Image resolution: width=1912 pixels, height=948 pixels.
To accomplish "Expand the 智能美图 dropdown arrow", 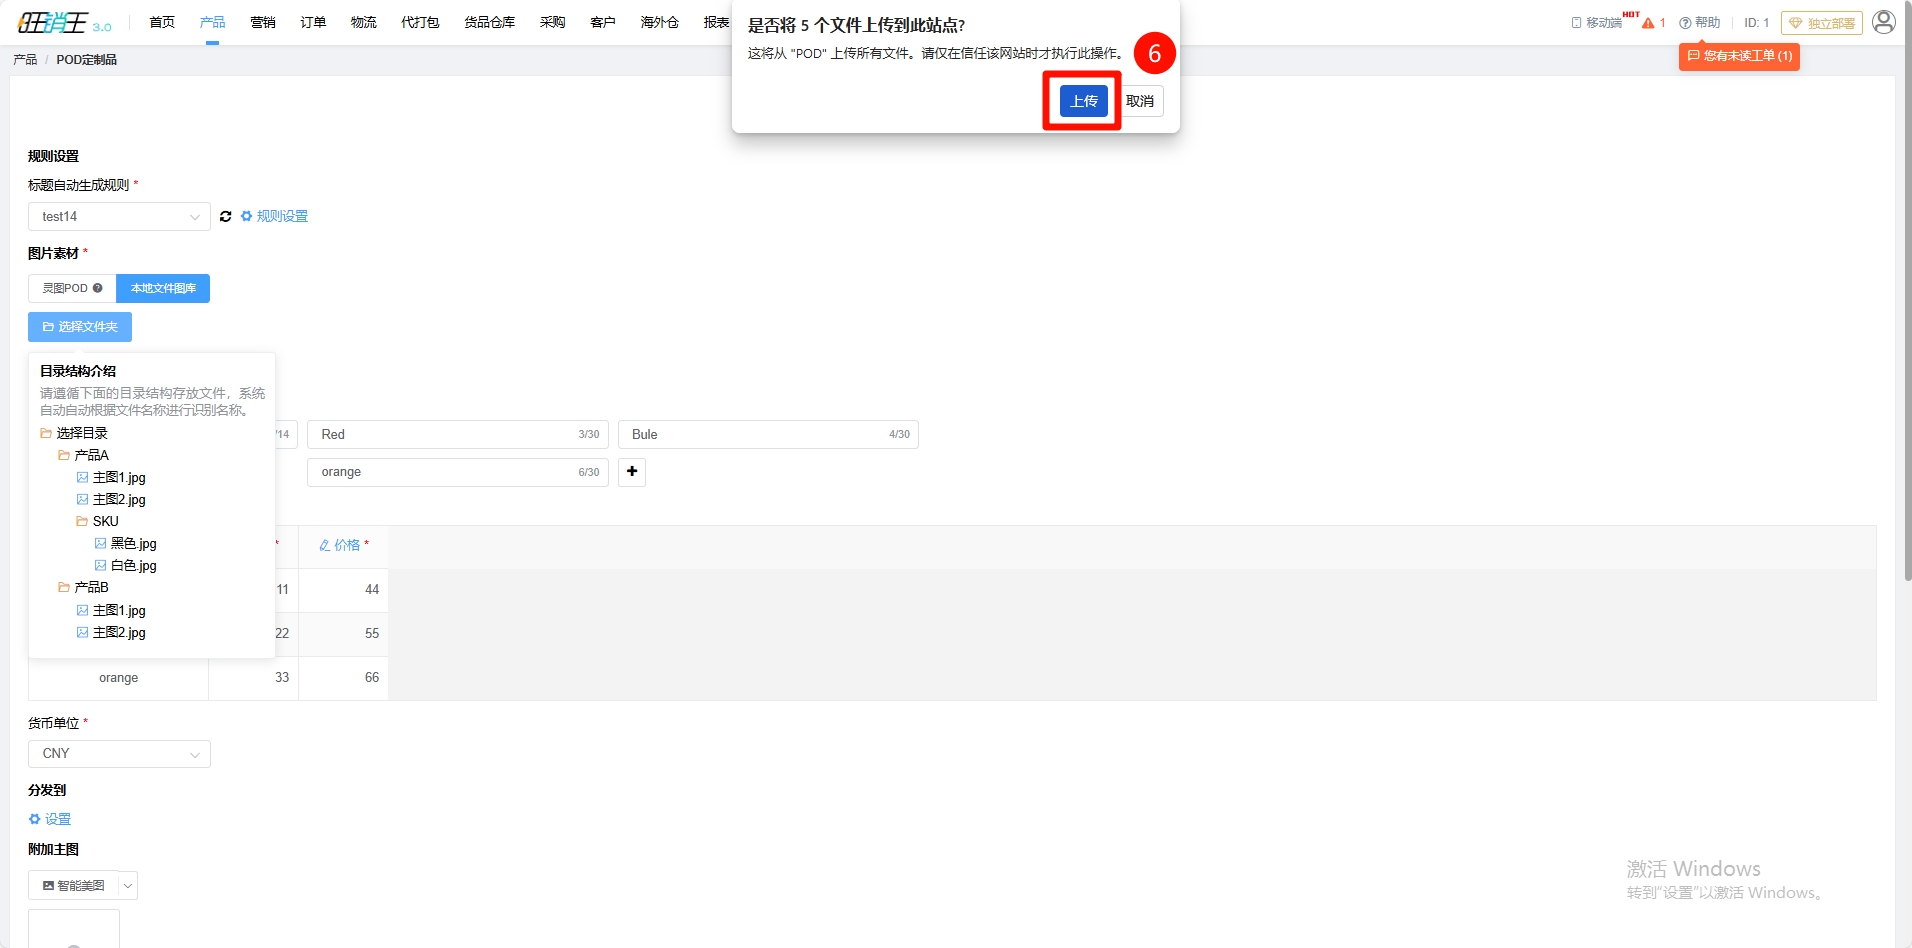I will click(128, 886).
